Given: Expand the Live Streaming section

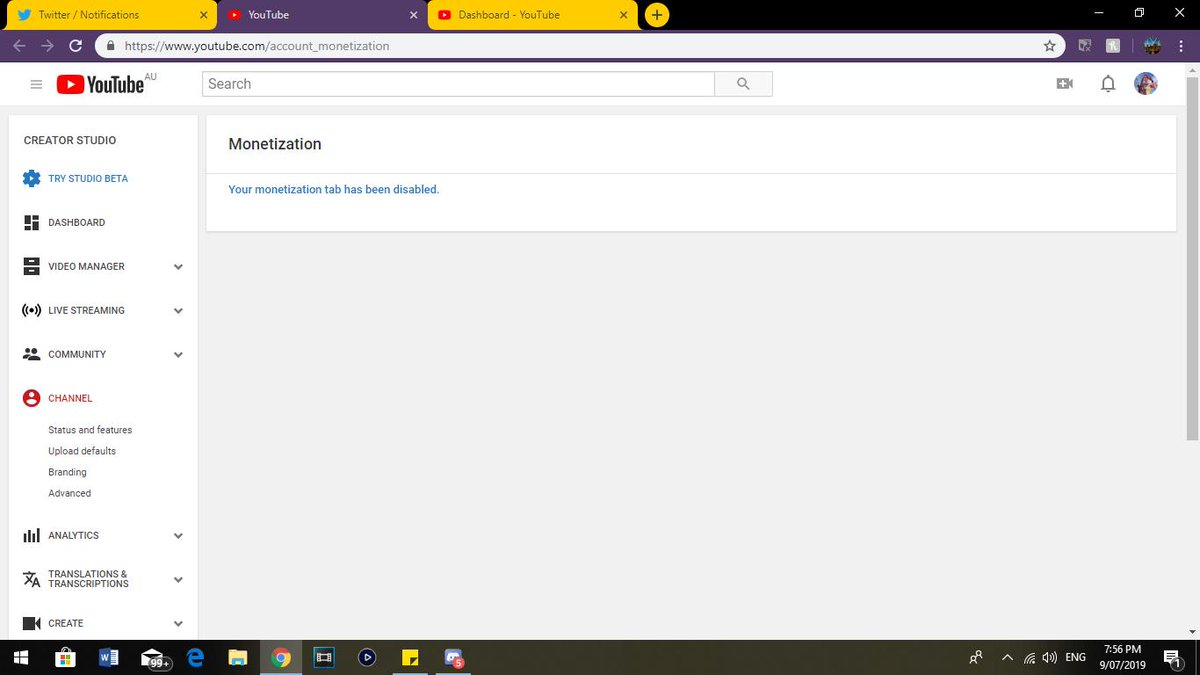Looking at the screenshot, I should [178, 311].
